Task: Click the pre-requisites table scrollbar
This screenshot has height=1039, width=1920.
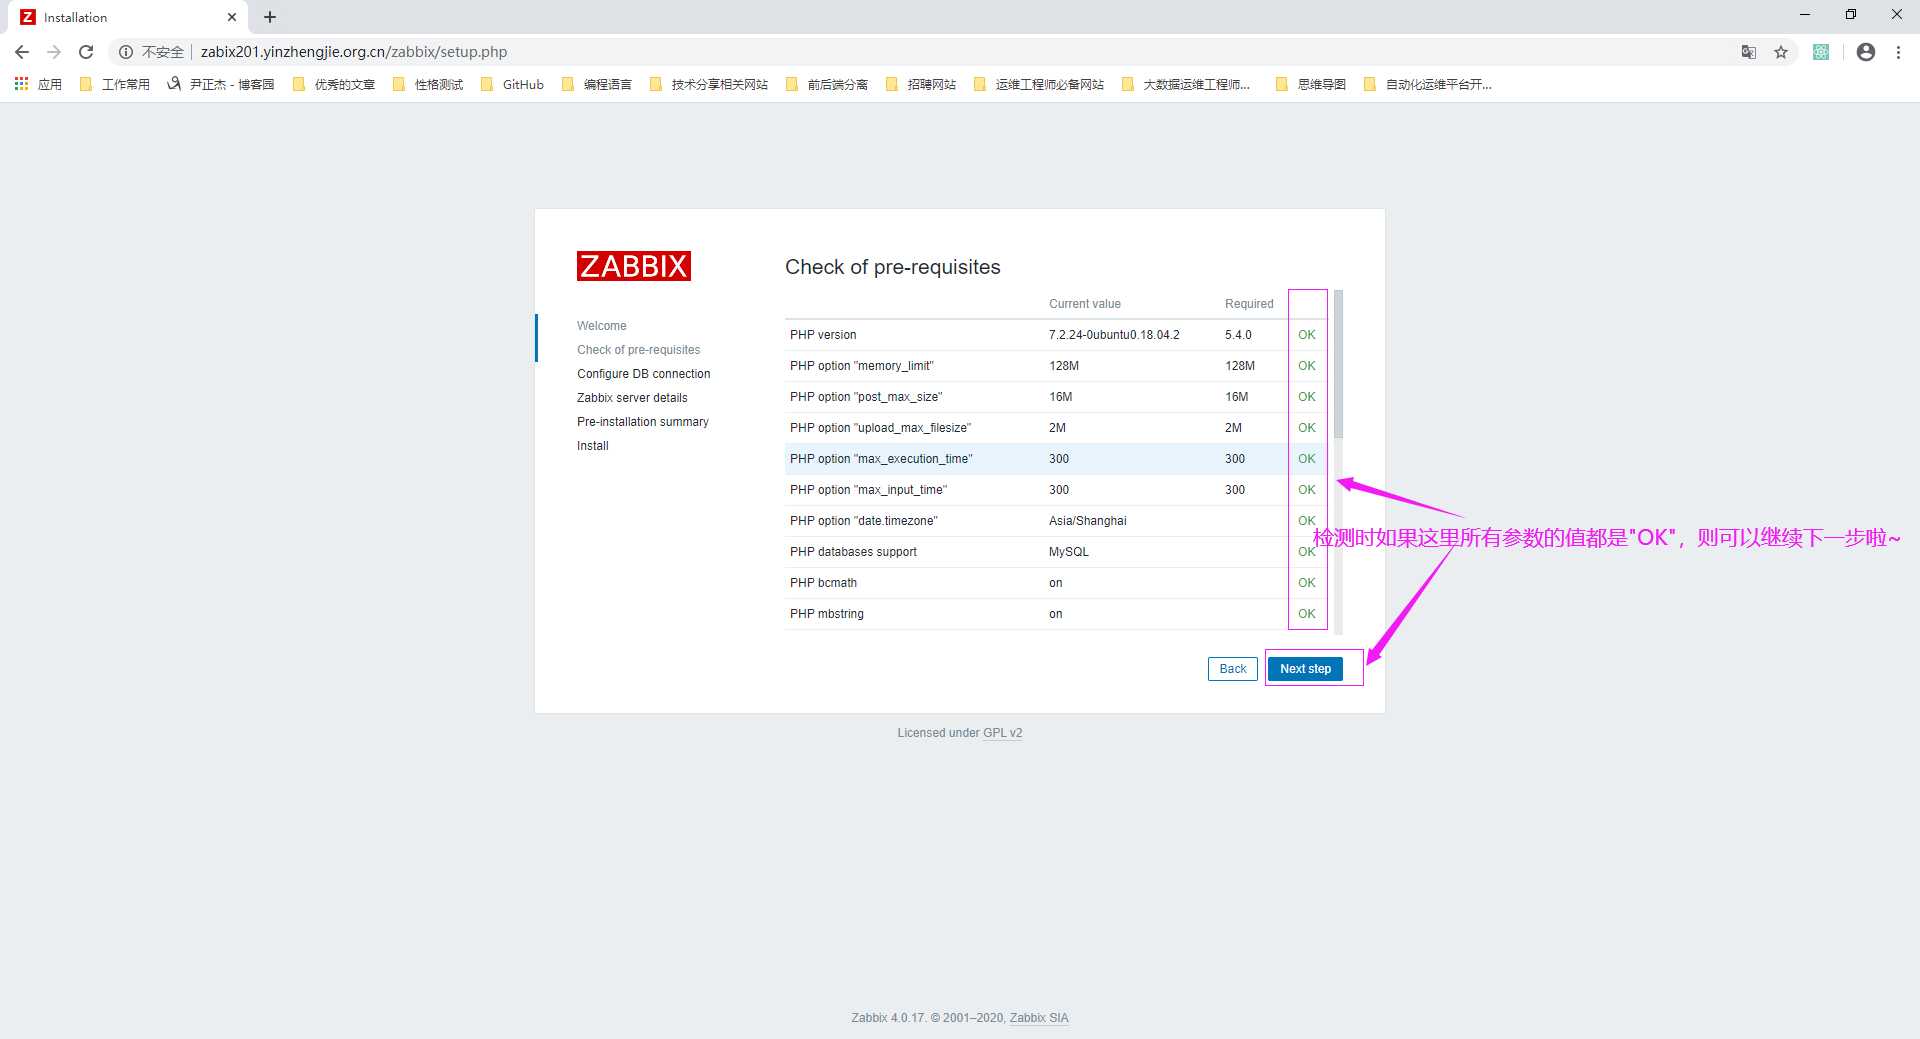Action: [x=1338, y=364]
